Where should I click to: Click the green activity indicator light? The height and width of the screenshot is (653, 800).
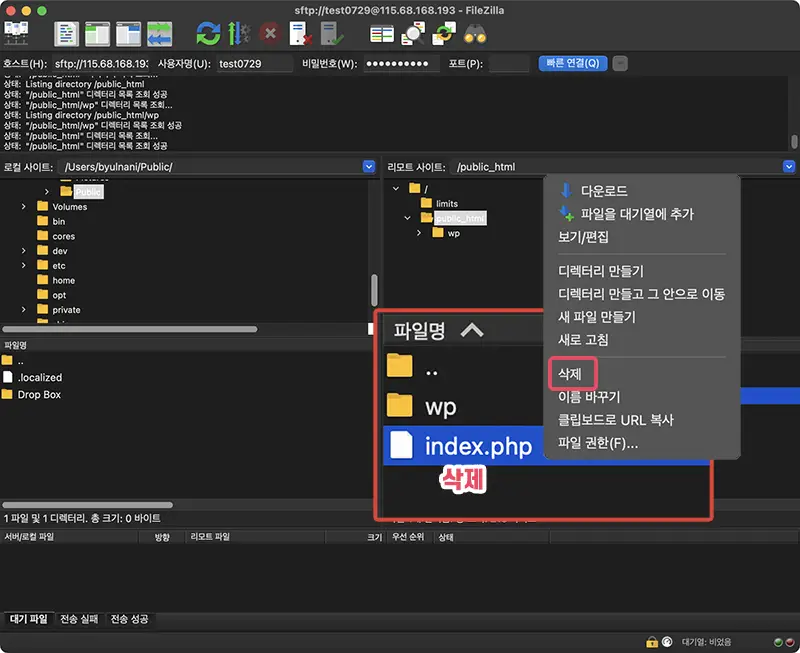(x=779, y=642)
